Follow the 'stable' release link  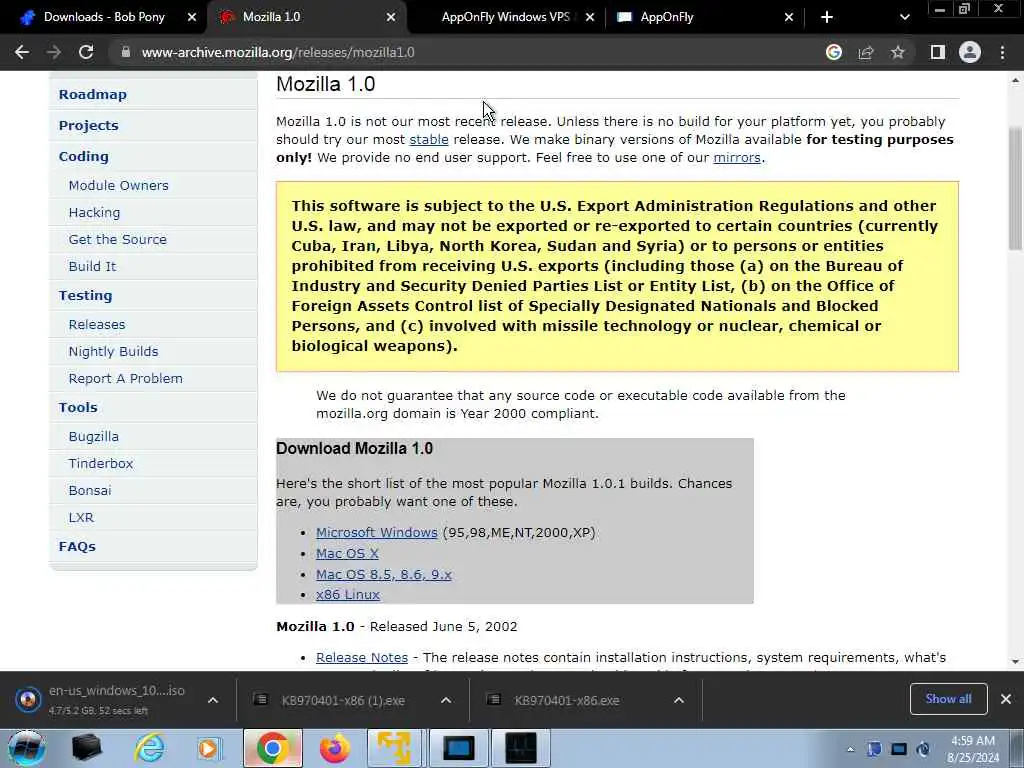click(x=428, y=139)
